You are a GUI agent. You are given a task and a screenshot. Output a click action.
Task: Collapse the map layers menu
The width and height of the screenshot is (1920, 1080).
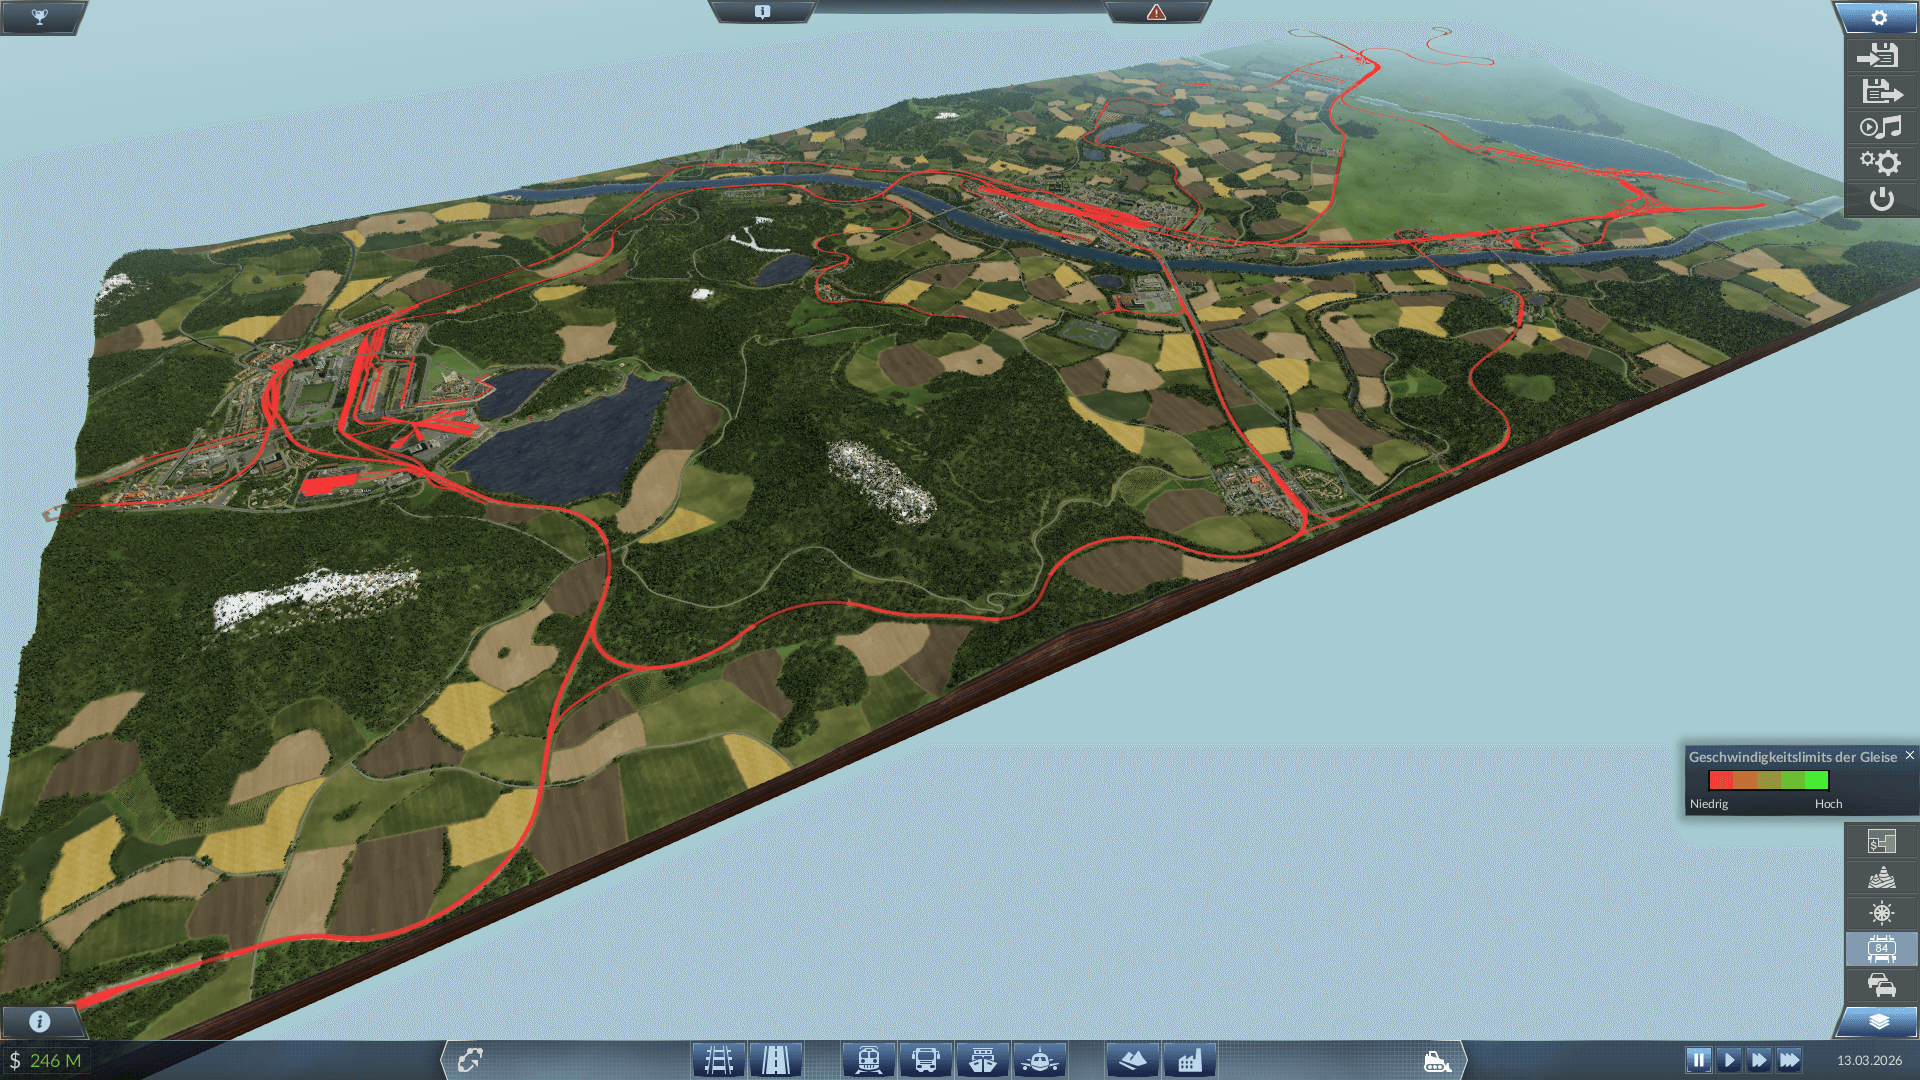(1879, 1021)
